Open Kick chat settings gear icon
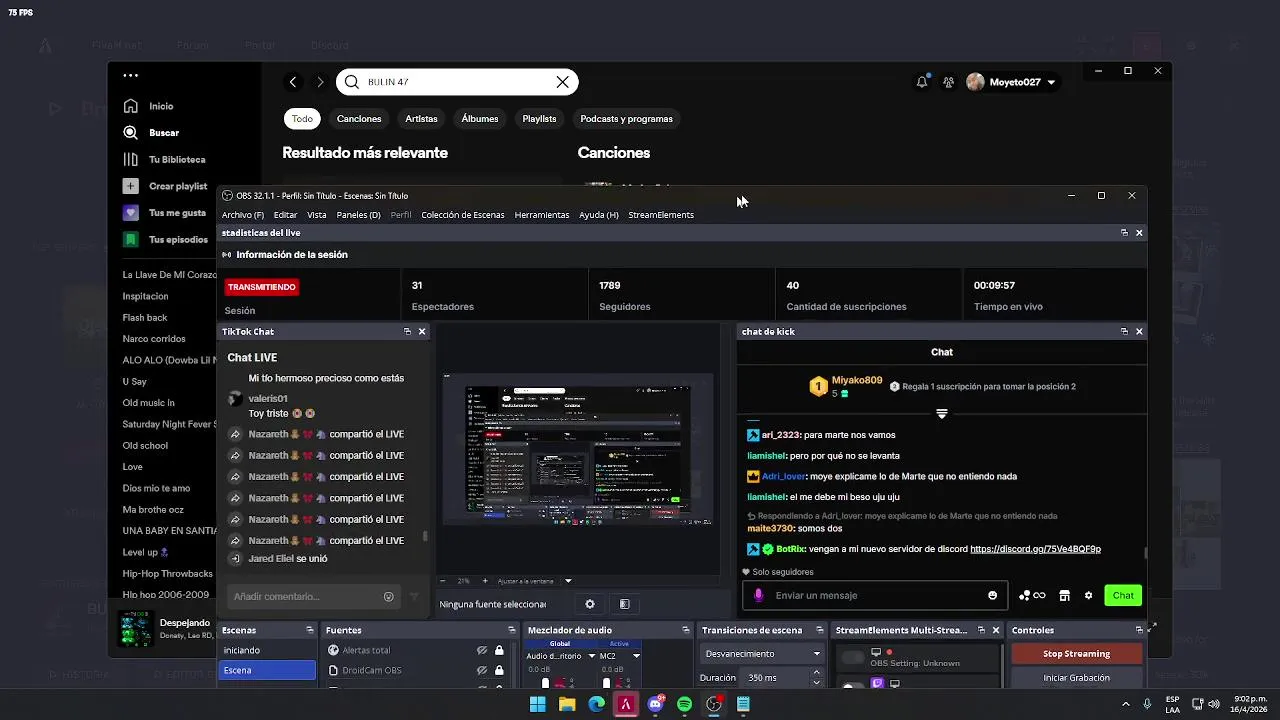The image size is (1280, 720). pos(1088,595)
